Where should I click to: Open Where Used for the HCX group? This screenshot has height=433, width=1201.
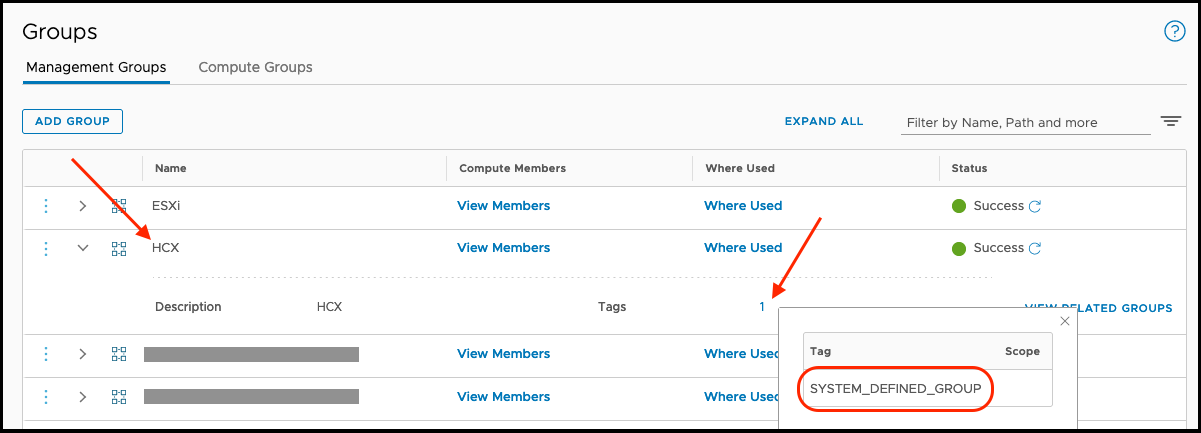[x=742, y=248]
